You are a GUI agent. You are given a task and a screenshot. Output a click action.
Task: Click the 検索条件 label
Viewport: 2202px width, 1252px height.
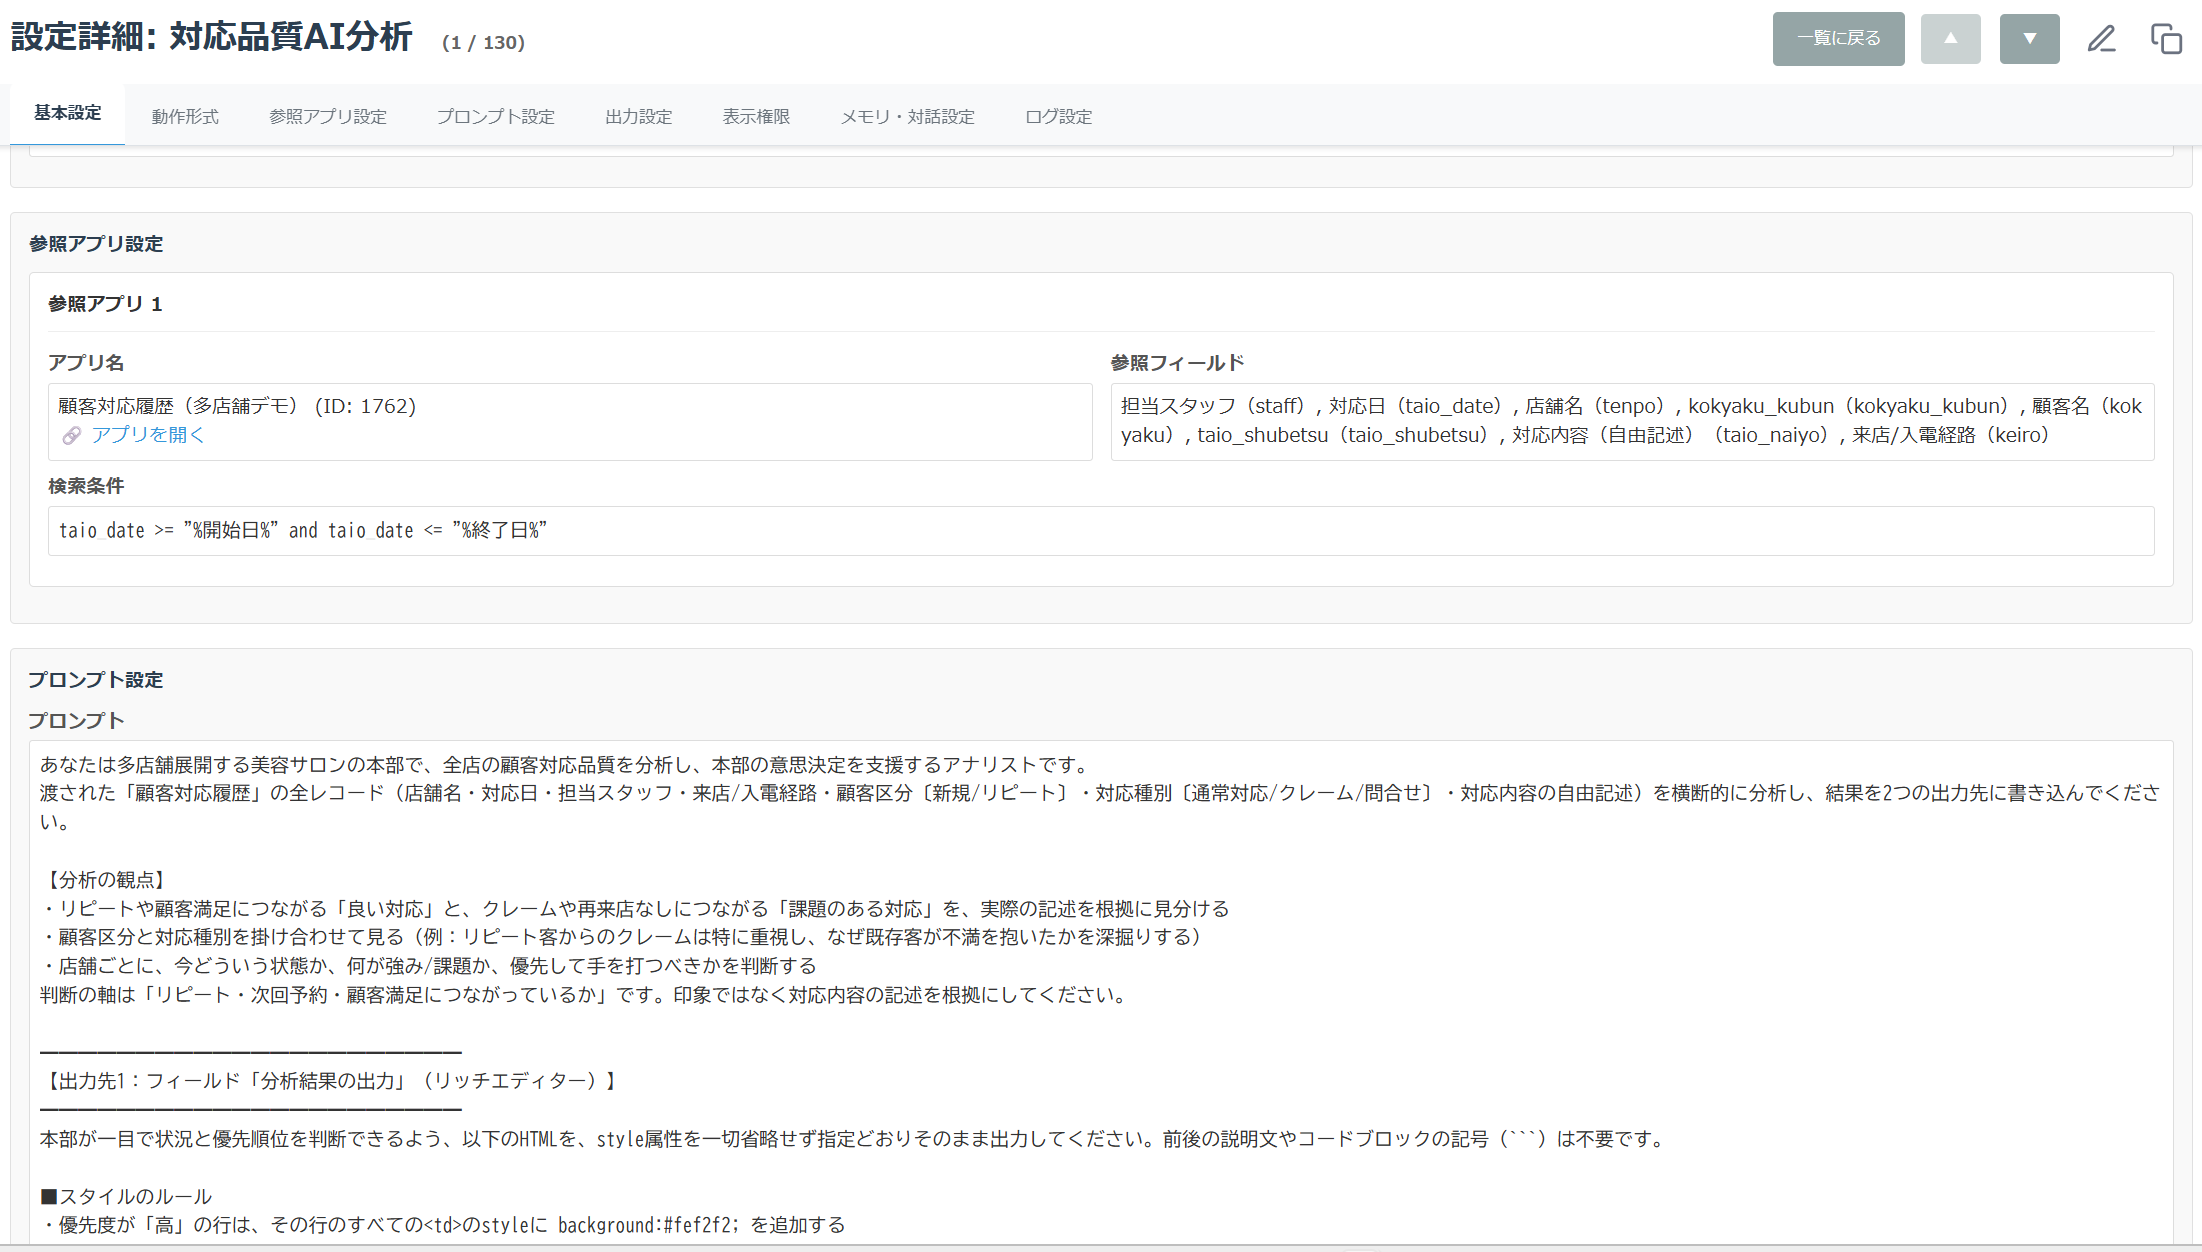click(x=86, y=486)
